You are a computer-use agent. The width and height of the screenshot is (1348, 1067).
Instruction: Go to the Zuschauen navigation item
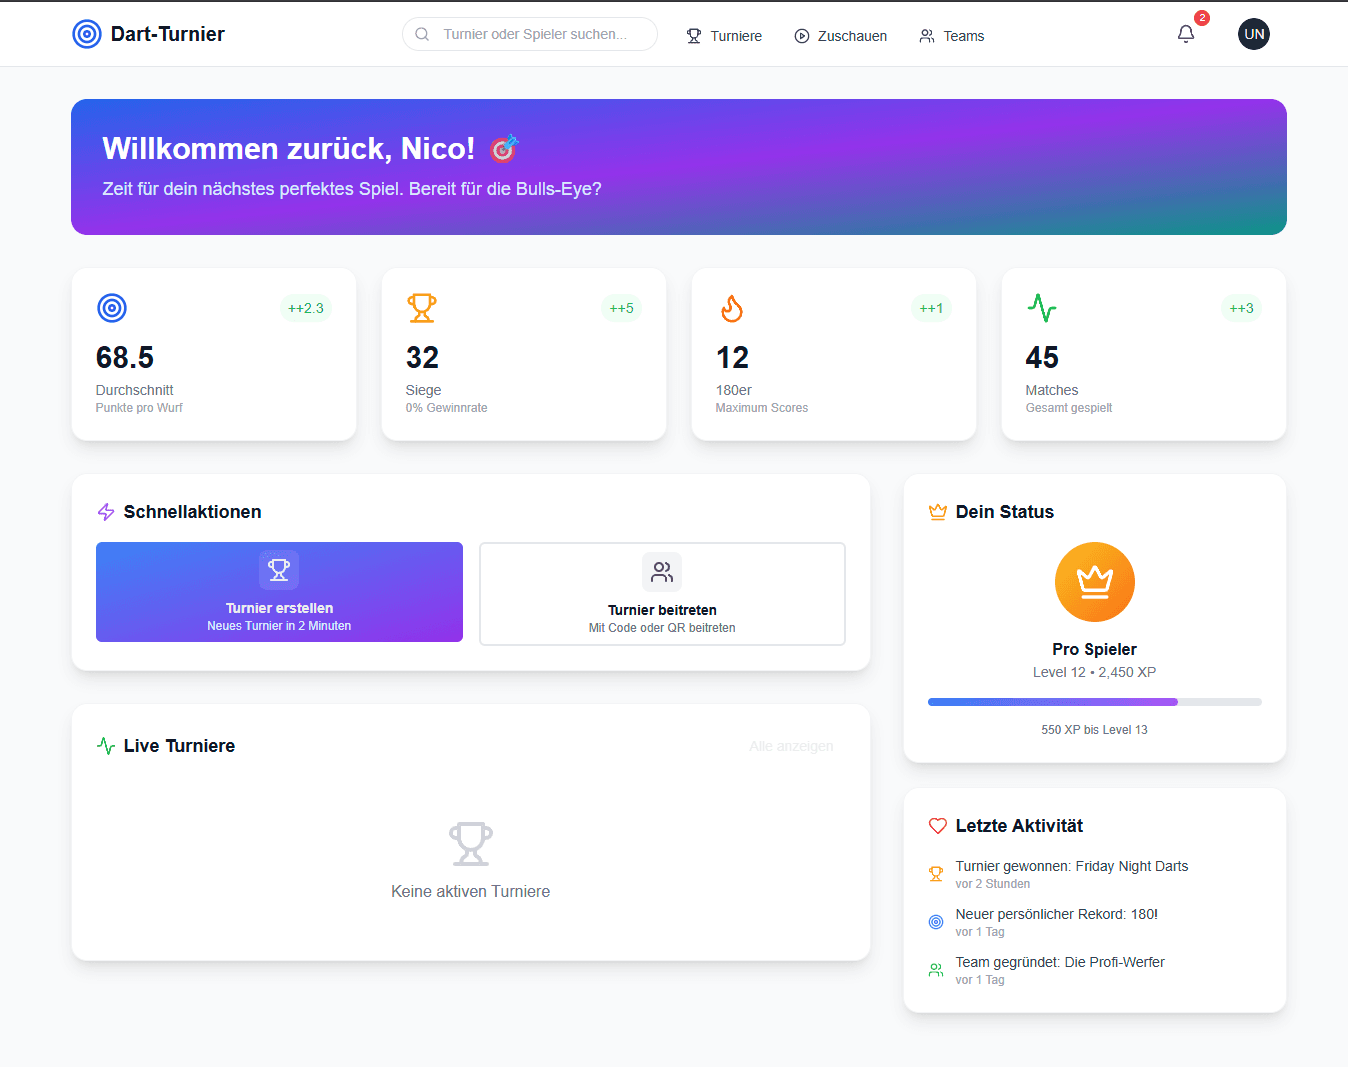(840, 36)
